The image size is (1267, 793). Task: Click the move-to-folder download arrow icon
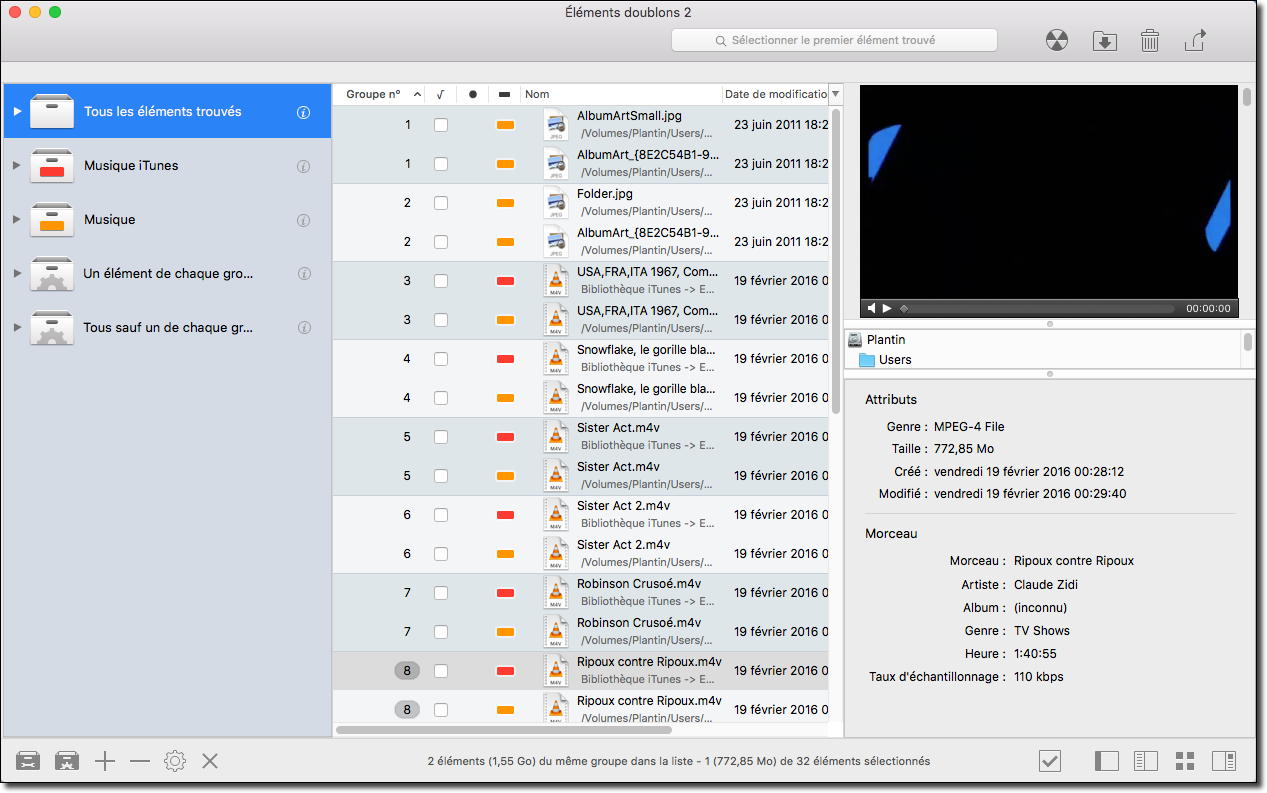[1104, 41]
